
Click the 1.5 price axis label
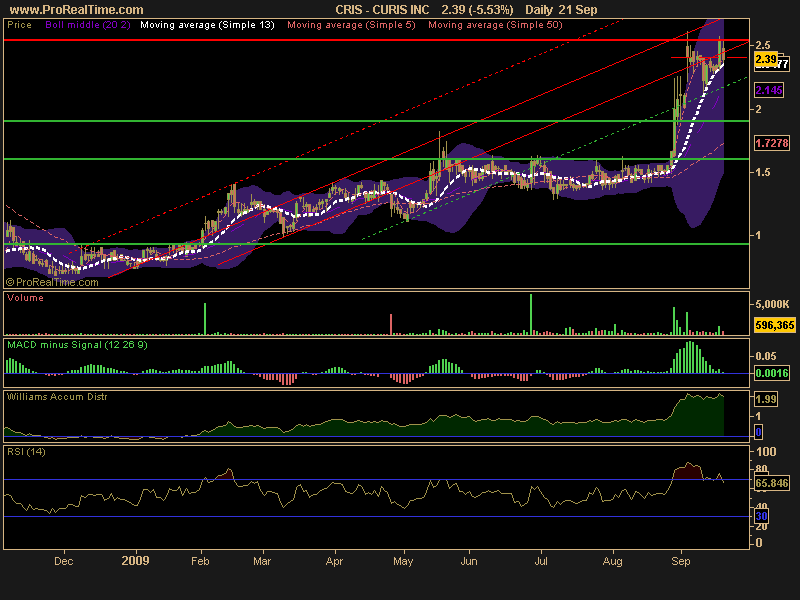click(x=763, y=172)
